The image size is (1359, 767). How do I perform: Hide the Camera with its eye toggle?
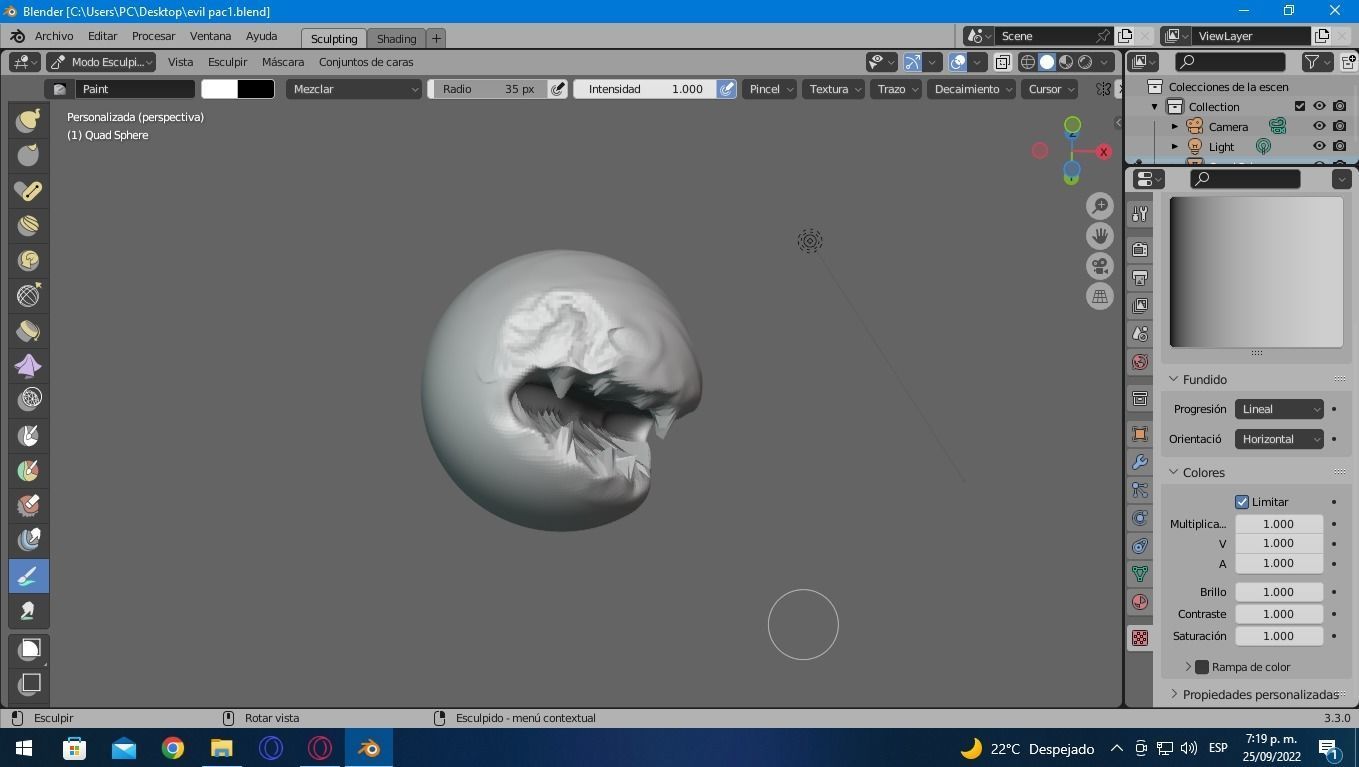coord(1319,126)
